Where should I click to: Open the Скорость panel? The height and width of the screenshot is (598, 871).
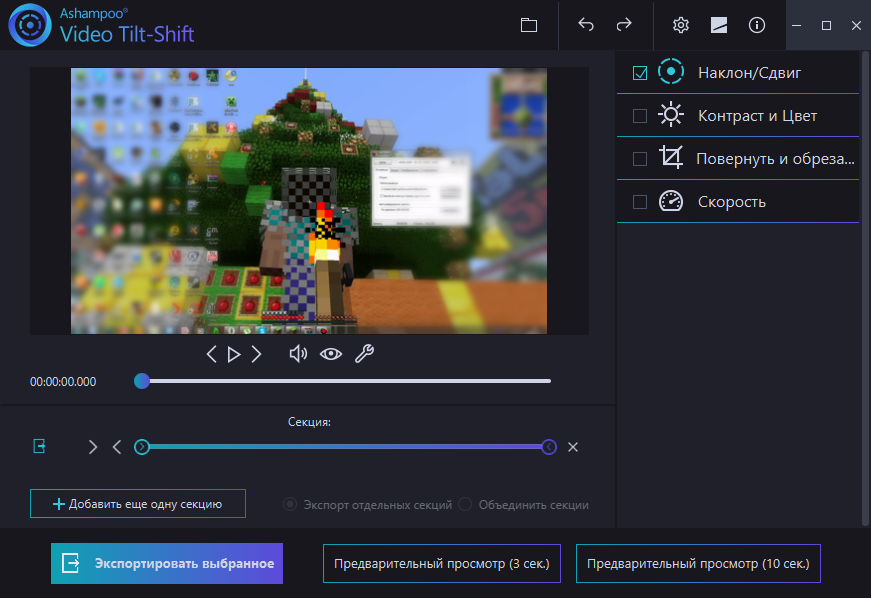[738, 202]
